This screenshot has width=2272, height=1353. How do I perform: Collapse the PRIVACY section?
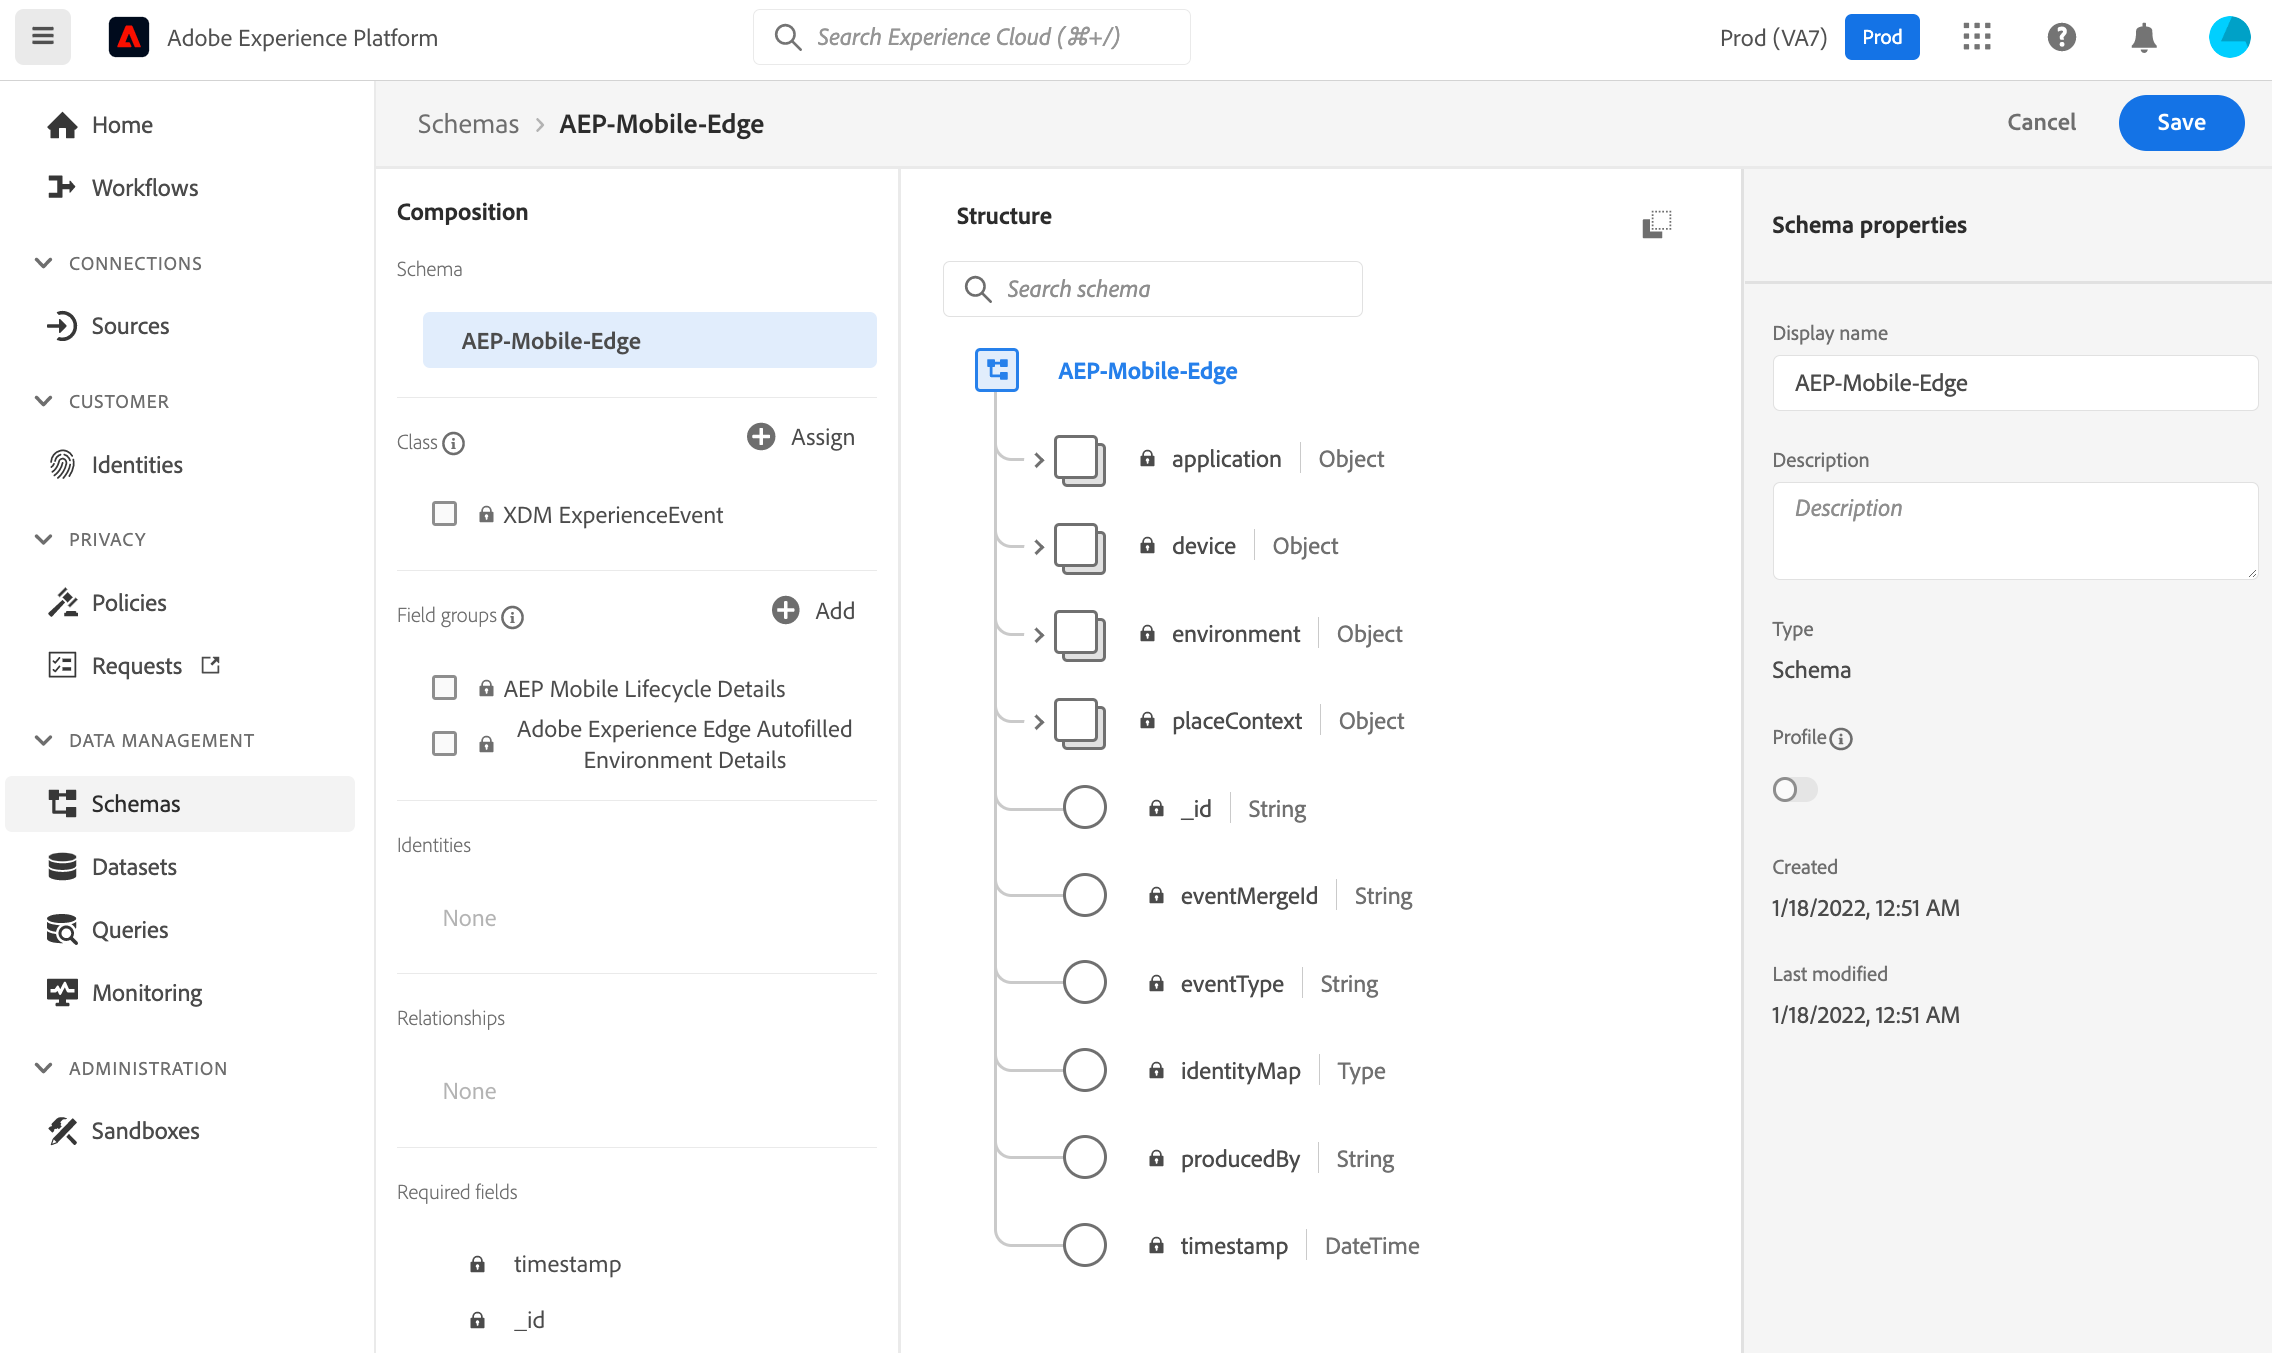point(44,539)
